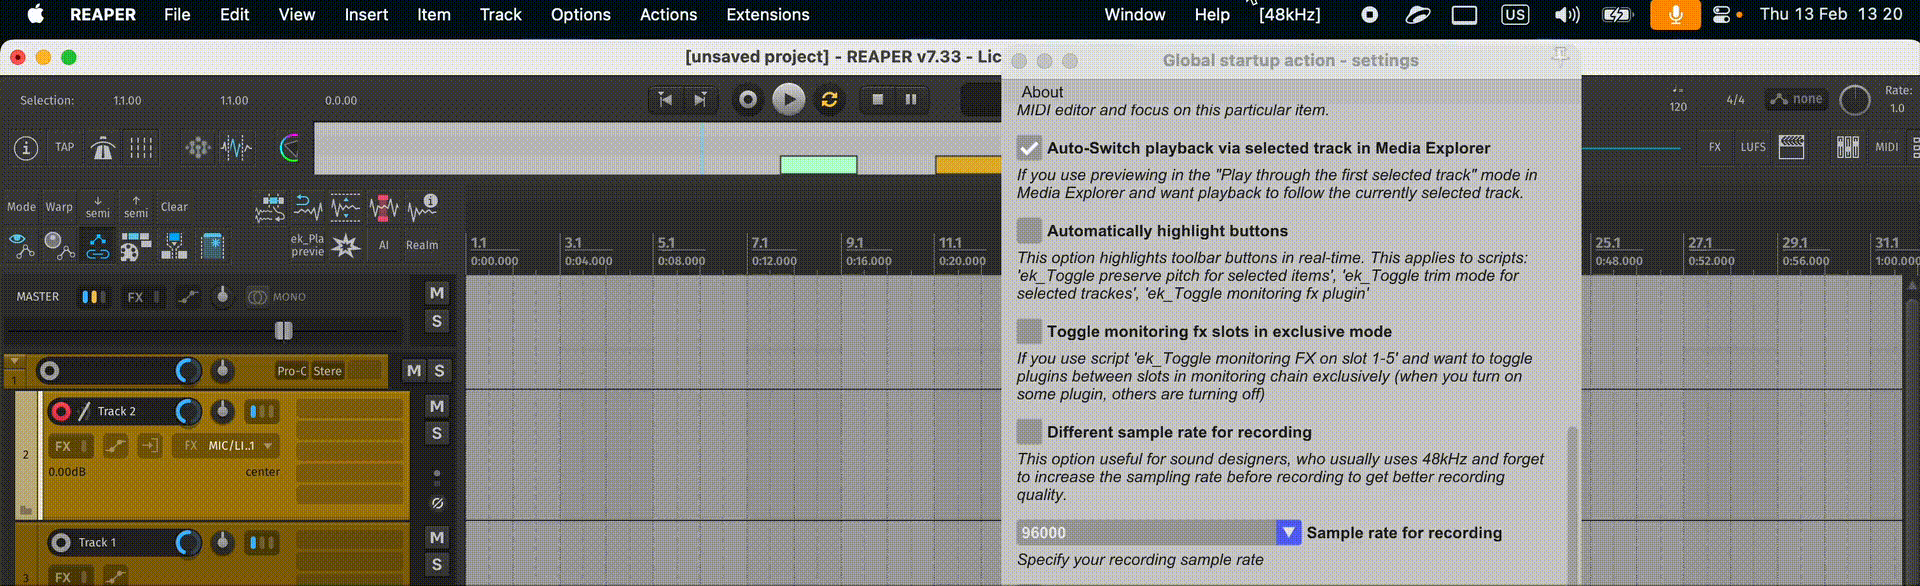This screenshot has width=1920, height=586.
Task: Click the starburst toolbar icon
Action: click(x=346, y=245)
